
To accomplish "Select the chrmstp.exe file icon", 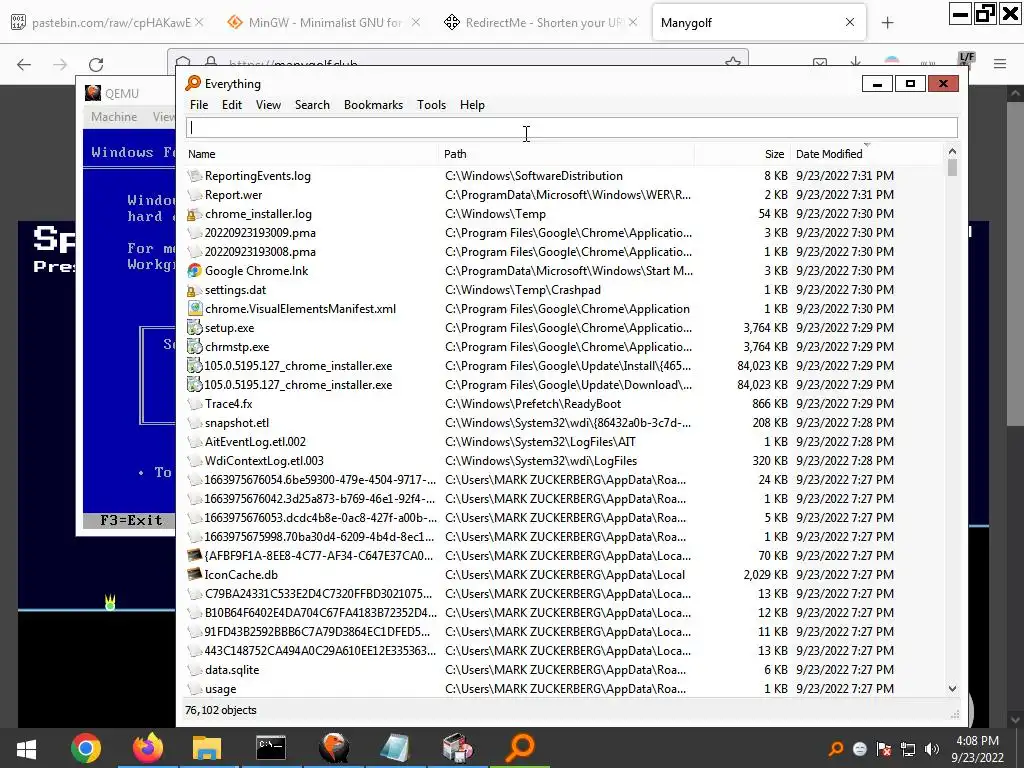I will coord(194,347).
